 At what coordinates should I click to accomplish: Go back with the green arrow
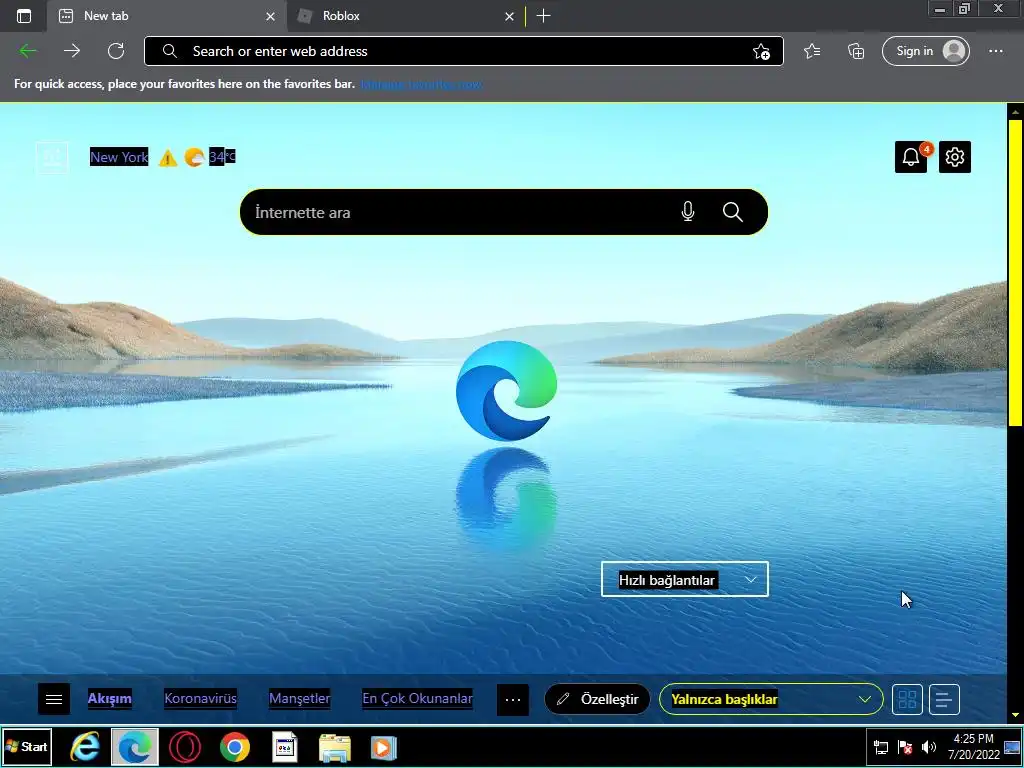(x=28, y=51)
